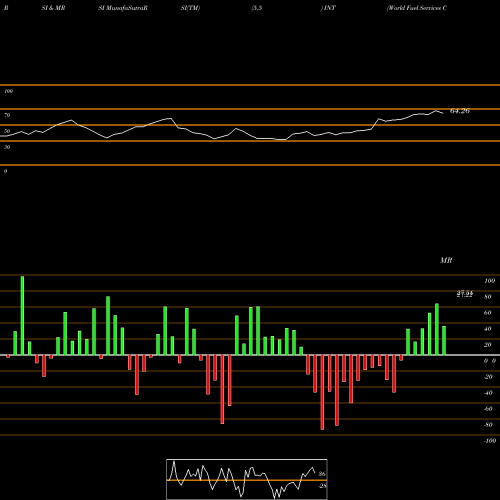
Task: Click MR axis label -20
Action: 488,377
